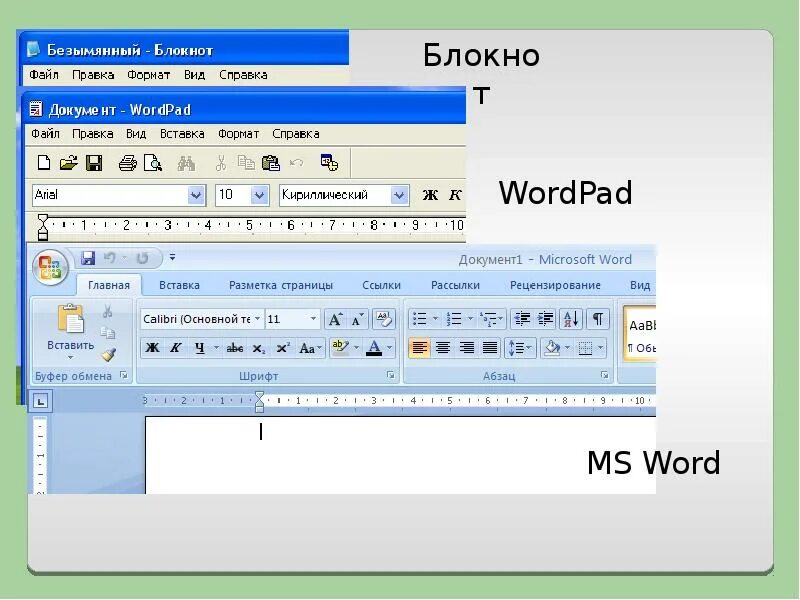Click the tab selector L button on Word ruler

tap(40, 401)
